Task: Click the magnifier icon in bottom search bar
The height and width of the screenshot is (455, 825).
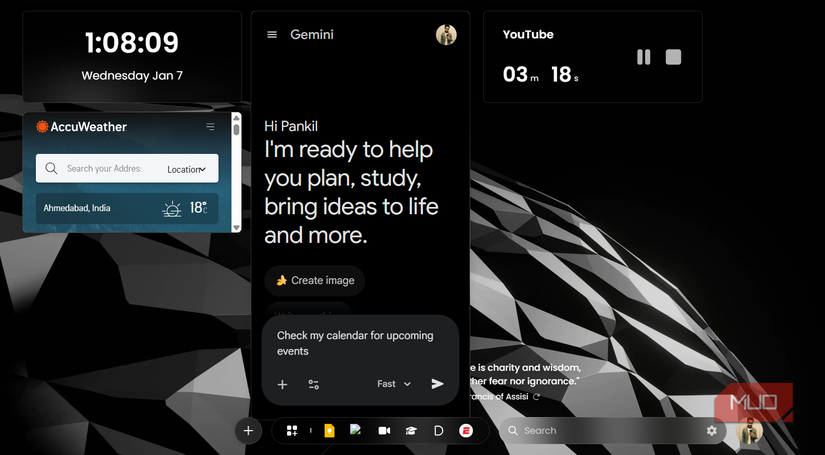Action: pos(512,431)
